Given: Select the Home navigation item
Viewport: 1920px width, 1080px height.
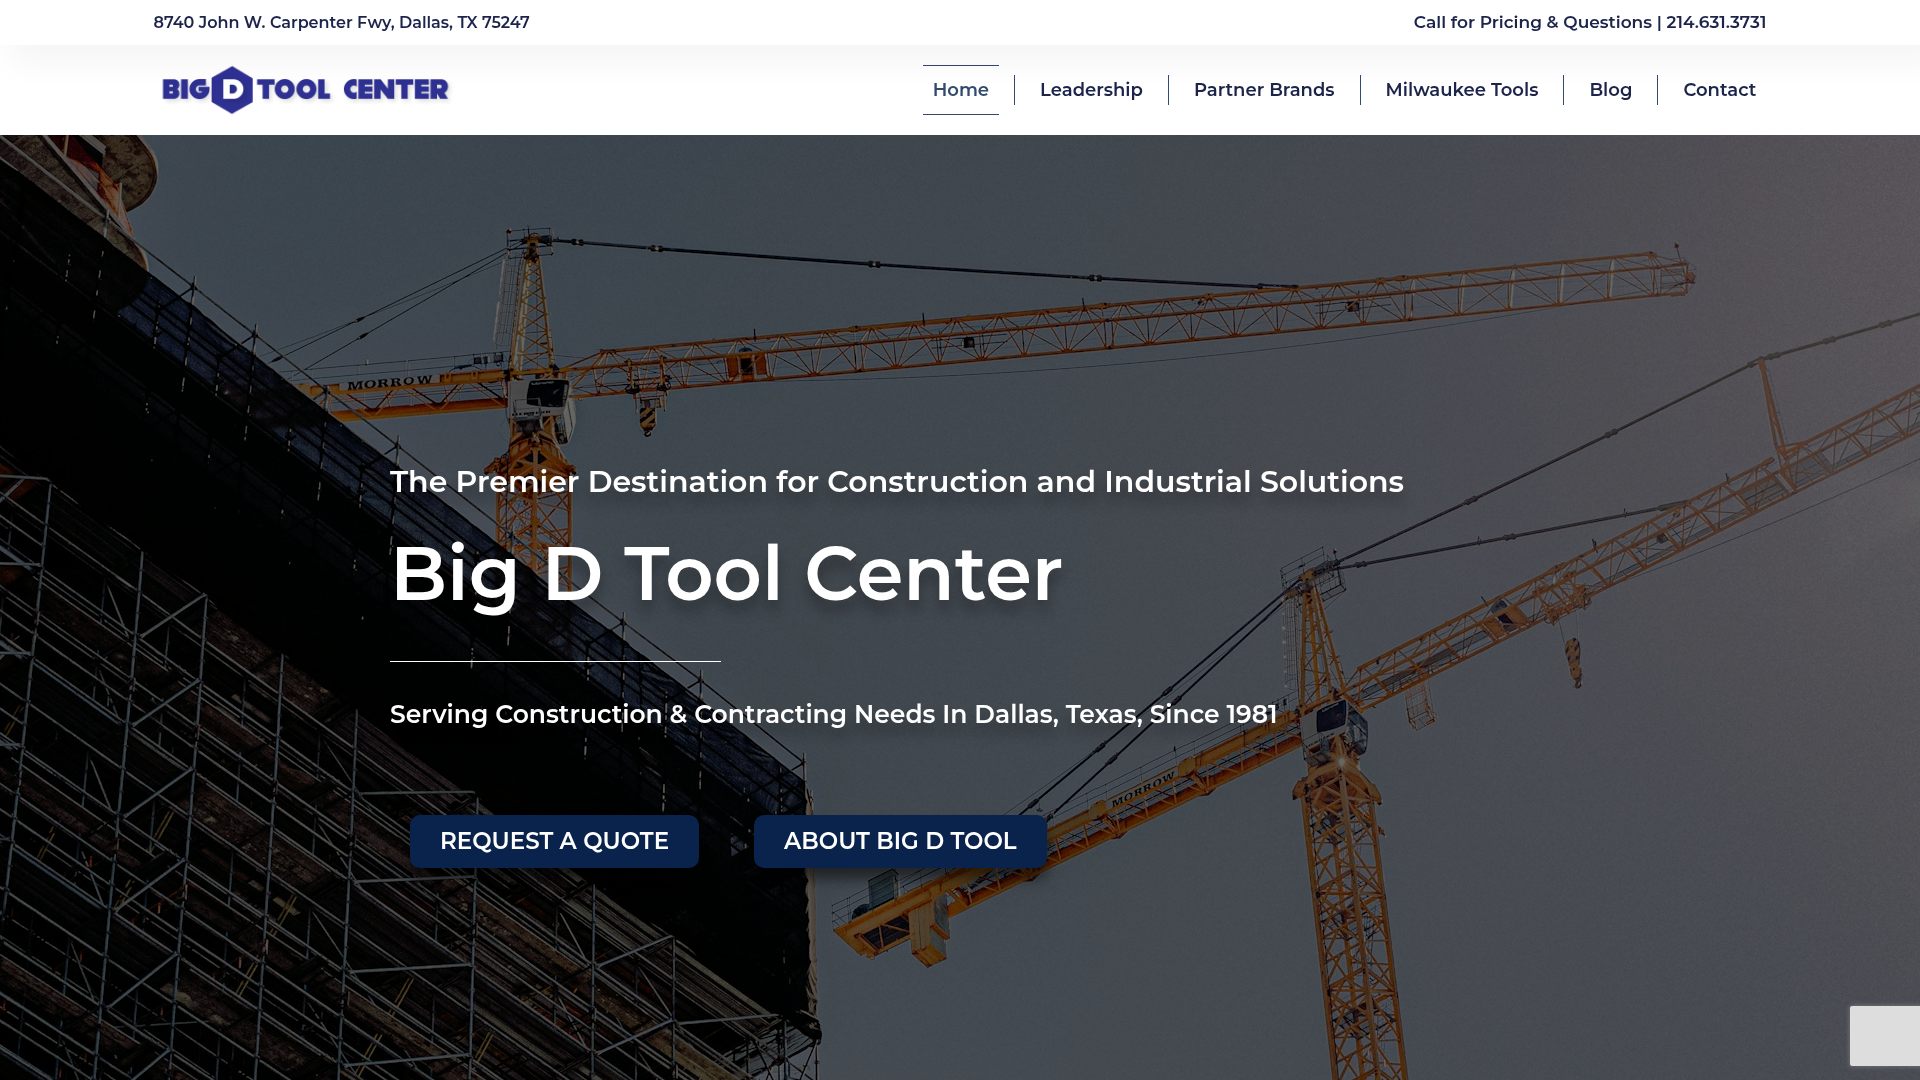Looking at the screenshot, I should click(960, 89).
